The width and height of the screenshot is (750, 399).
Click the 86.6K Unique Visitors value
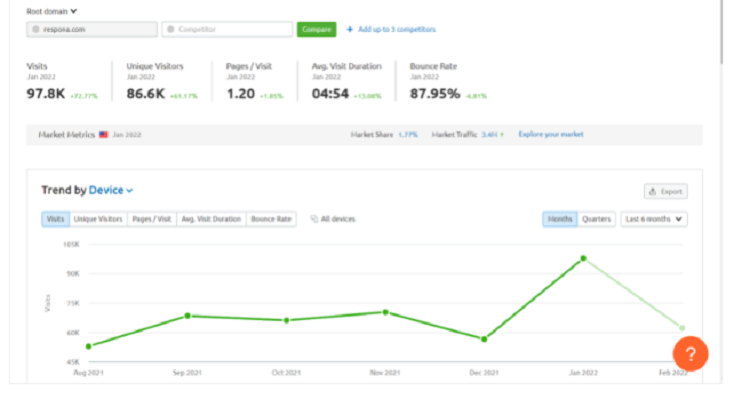coord(145,93)
